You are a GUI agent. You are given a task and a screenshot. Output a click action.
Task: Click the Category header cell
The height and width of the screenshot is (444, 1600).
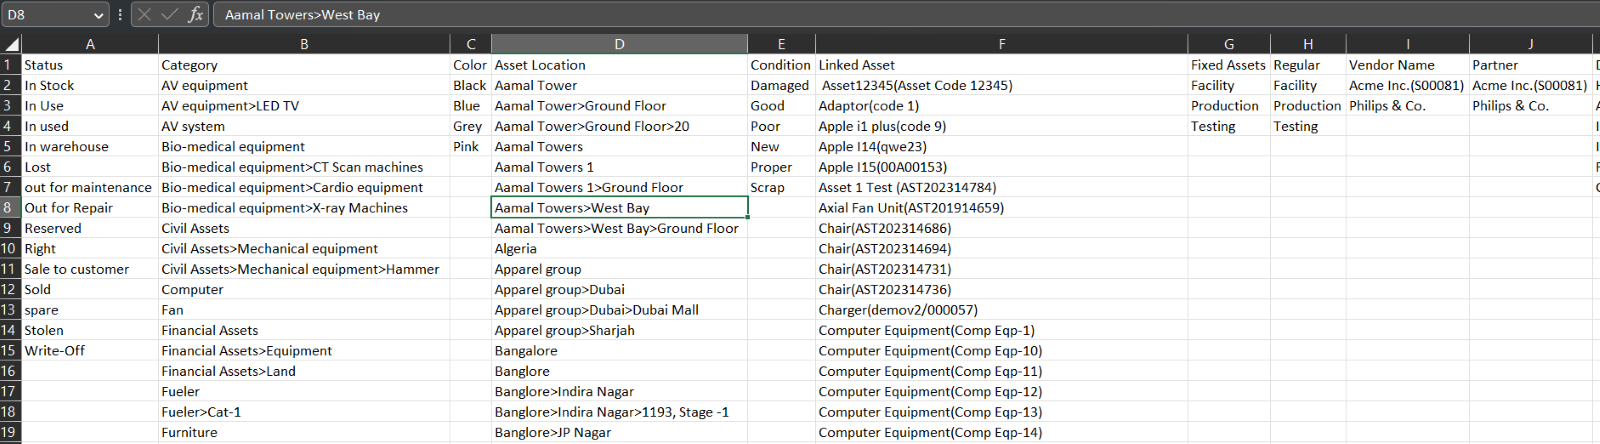click(x=304, y=65)
